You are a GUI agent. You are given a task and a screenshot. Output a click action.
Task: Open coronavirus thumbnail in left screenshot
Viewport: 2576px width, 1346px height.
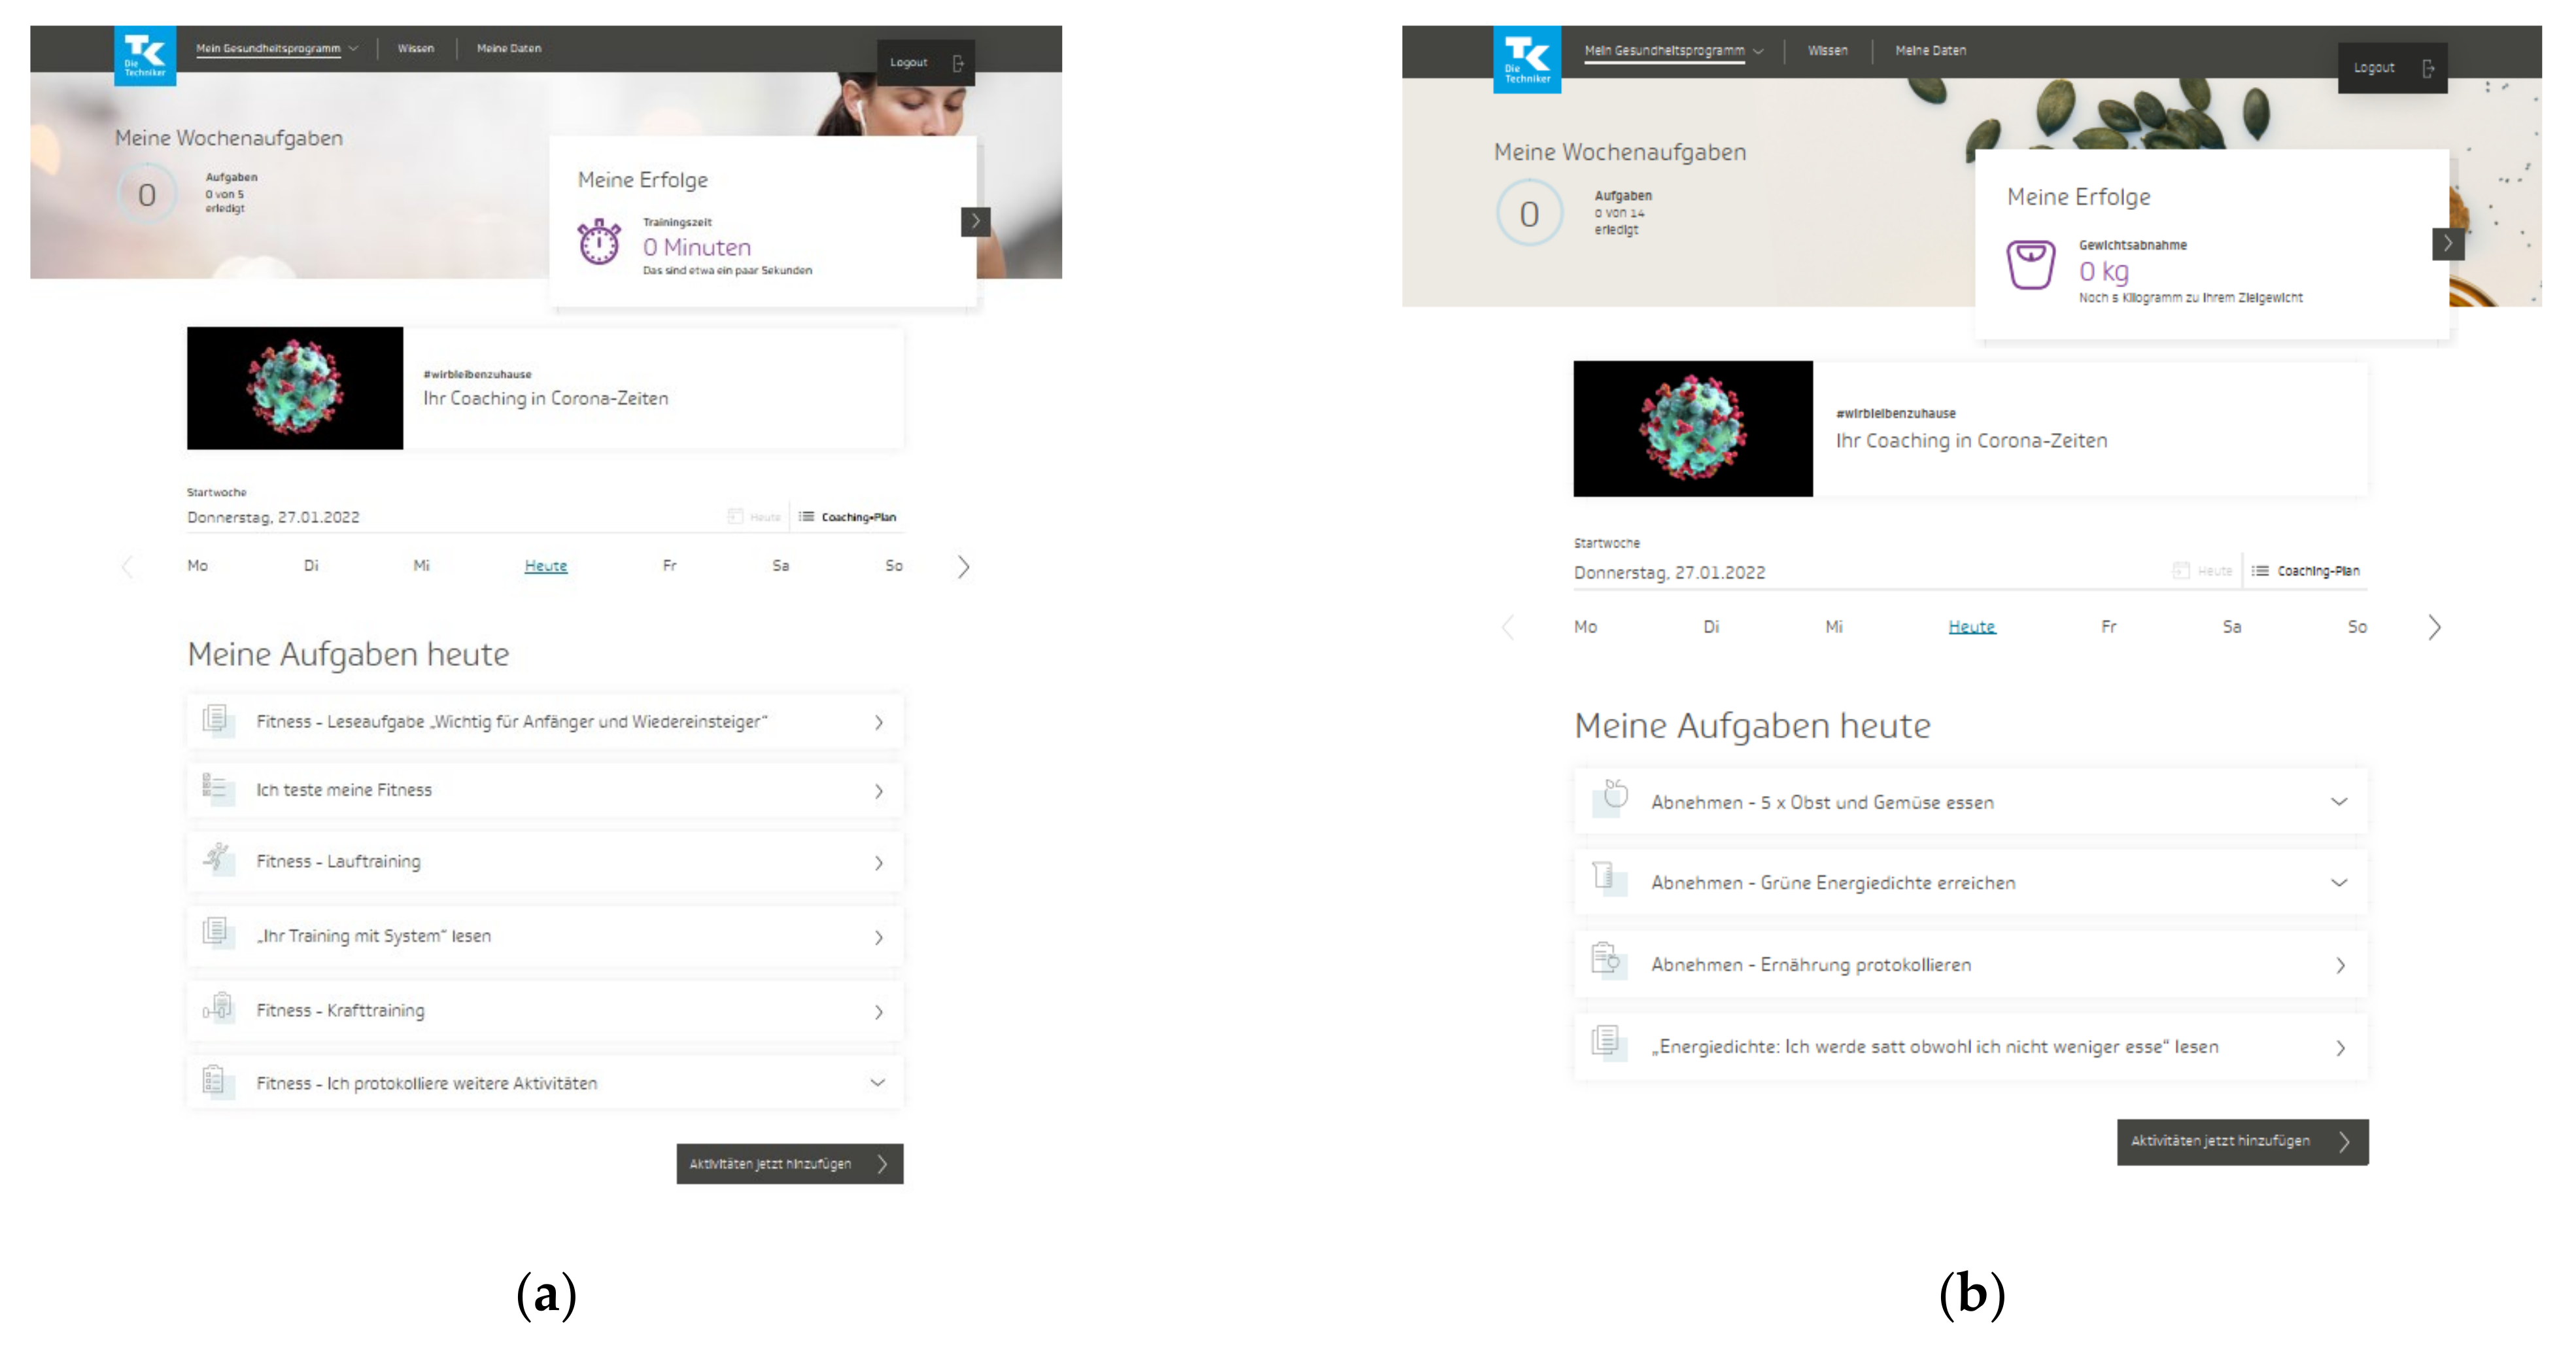(x=295, y=388)
